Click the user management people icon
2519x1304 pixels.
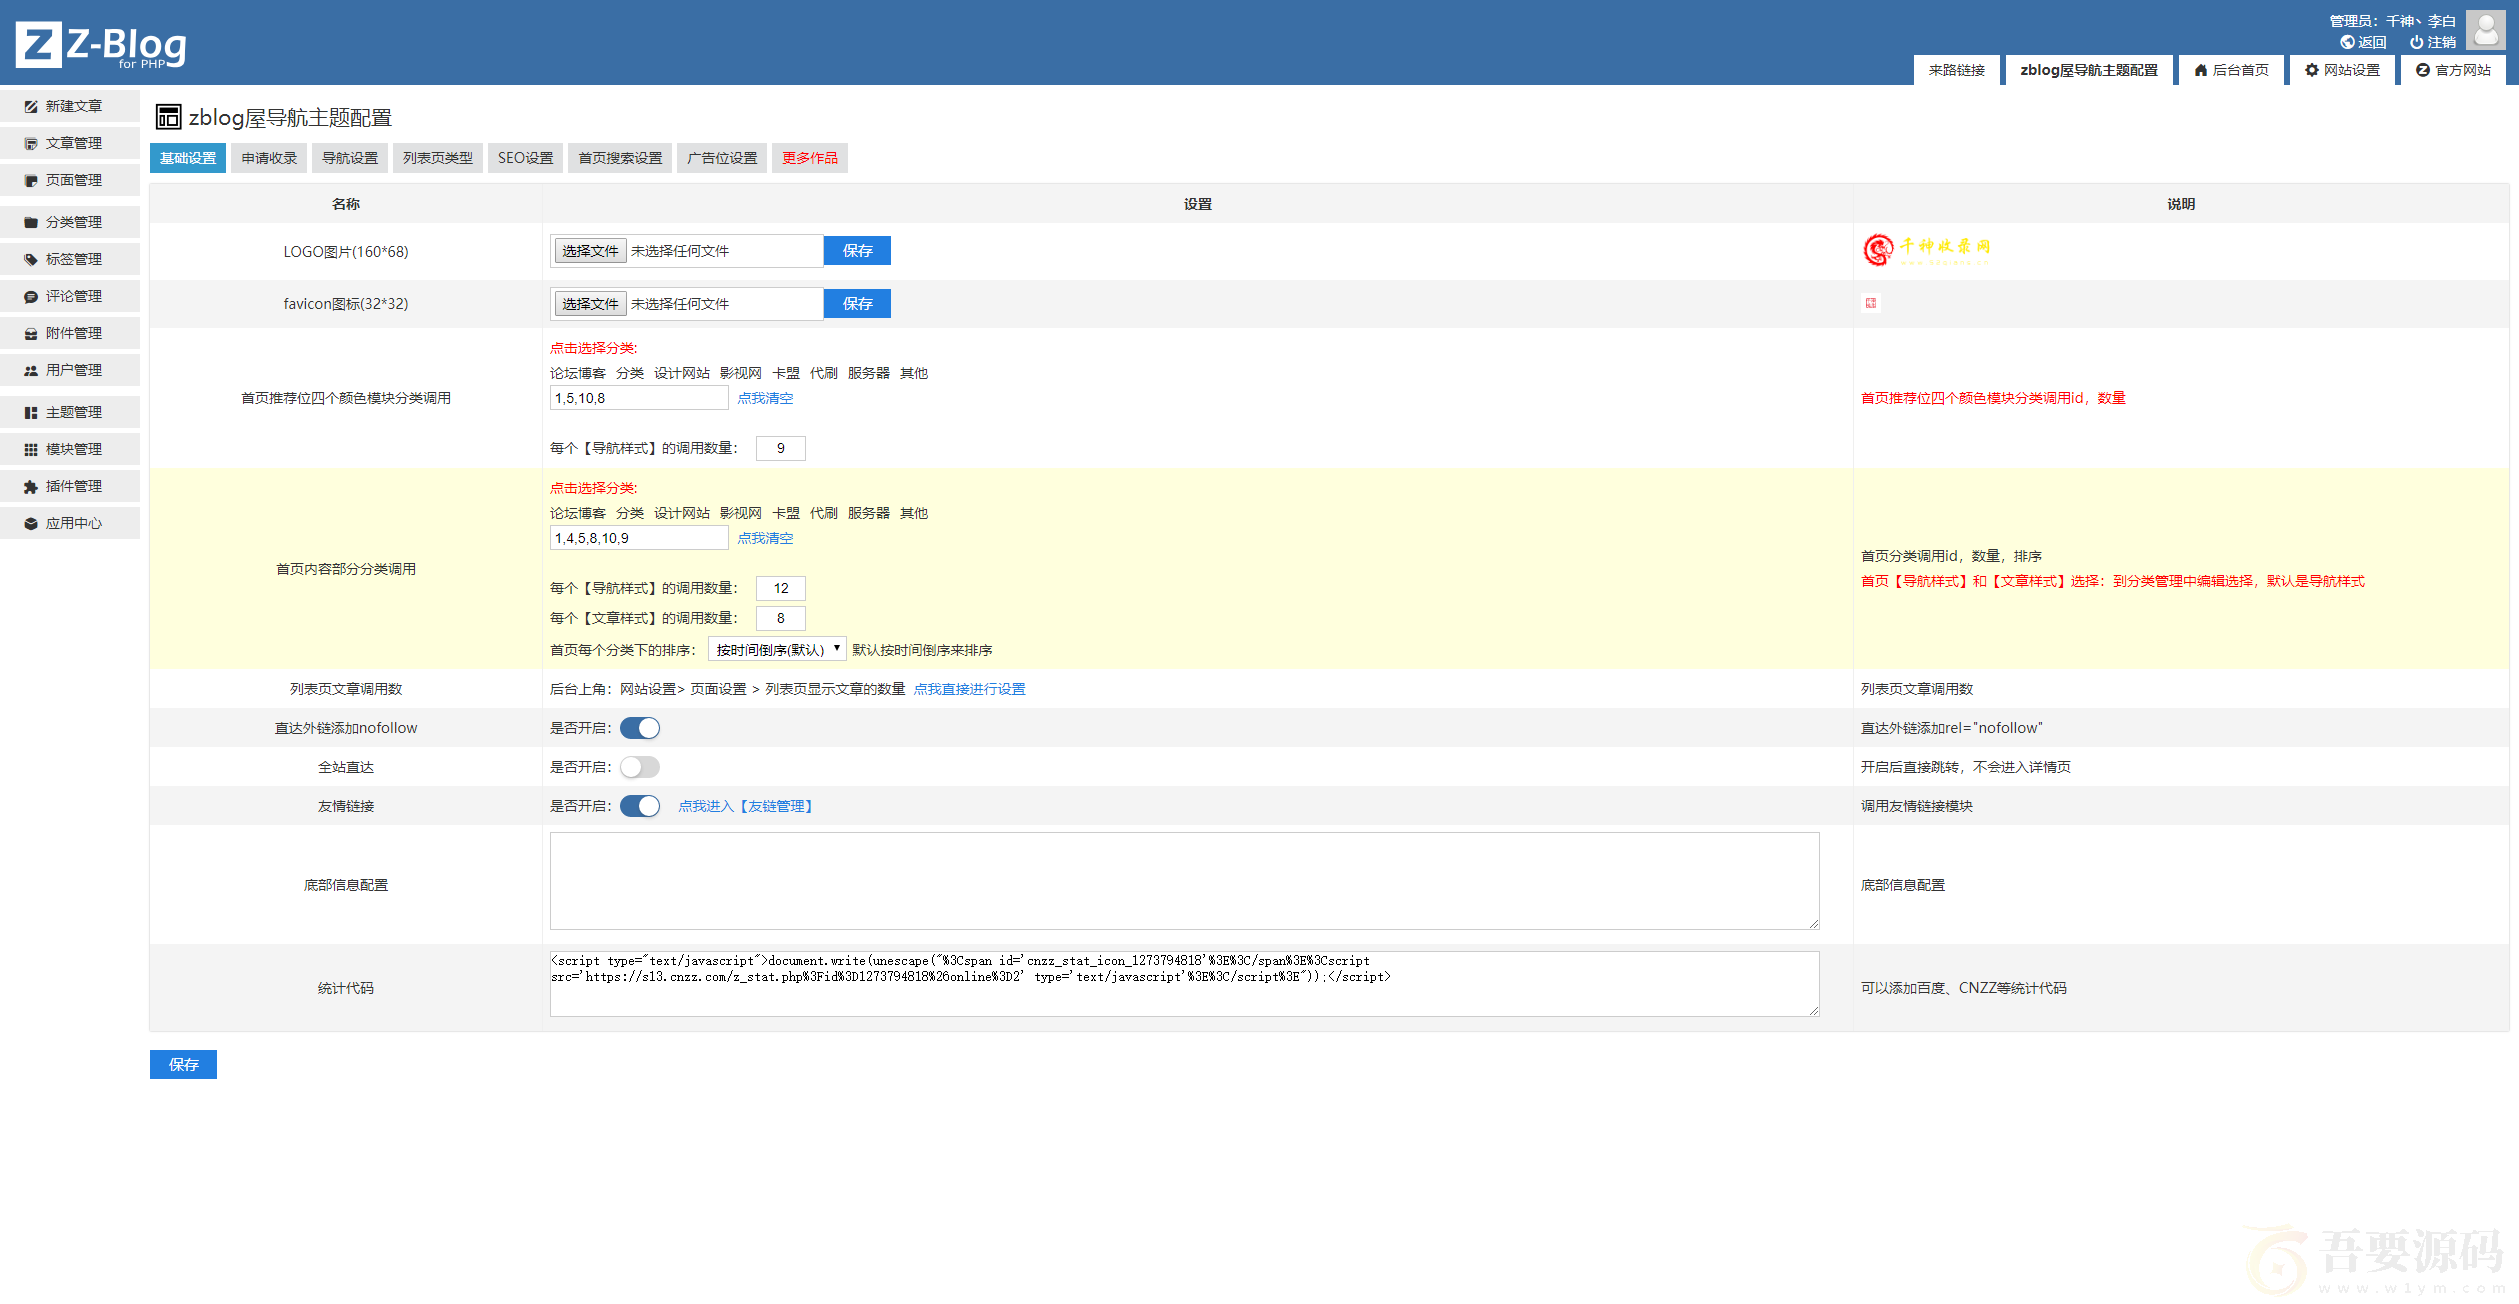[x=31, y=370]
